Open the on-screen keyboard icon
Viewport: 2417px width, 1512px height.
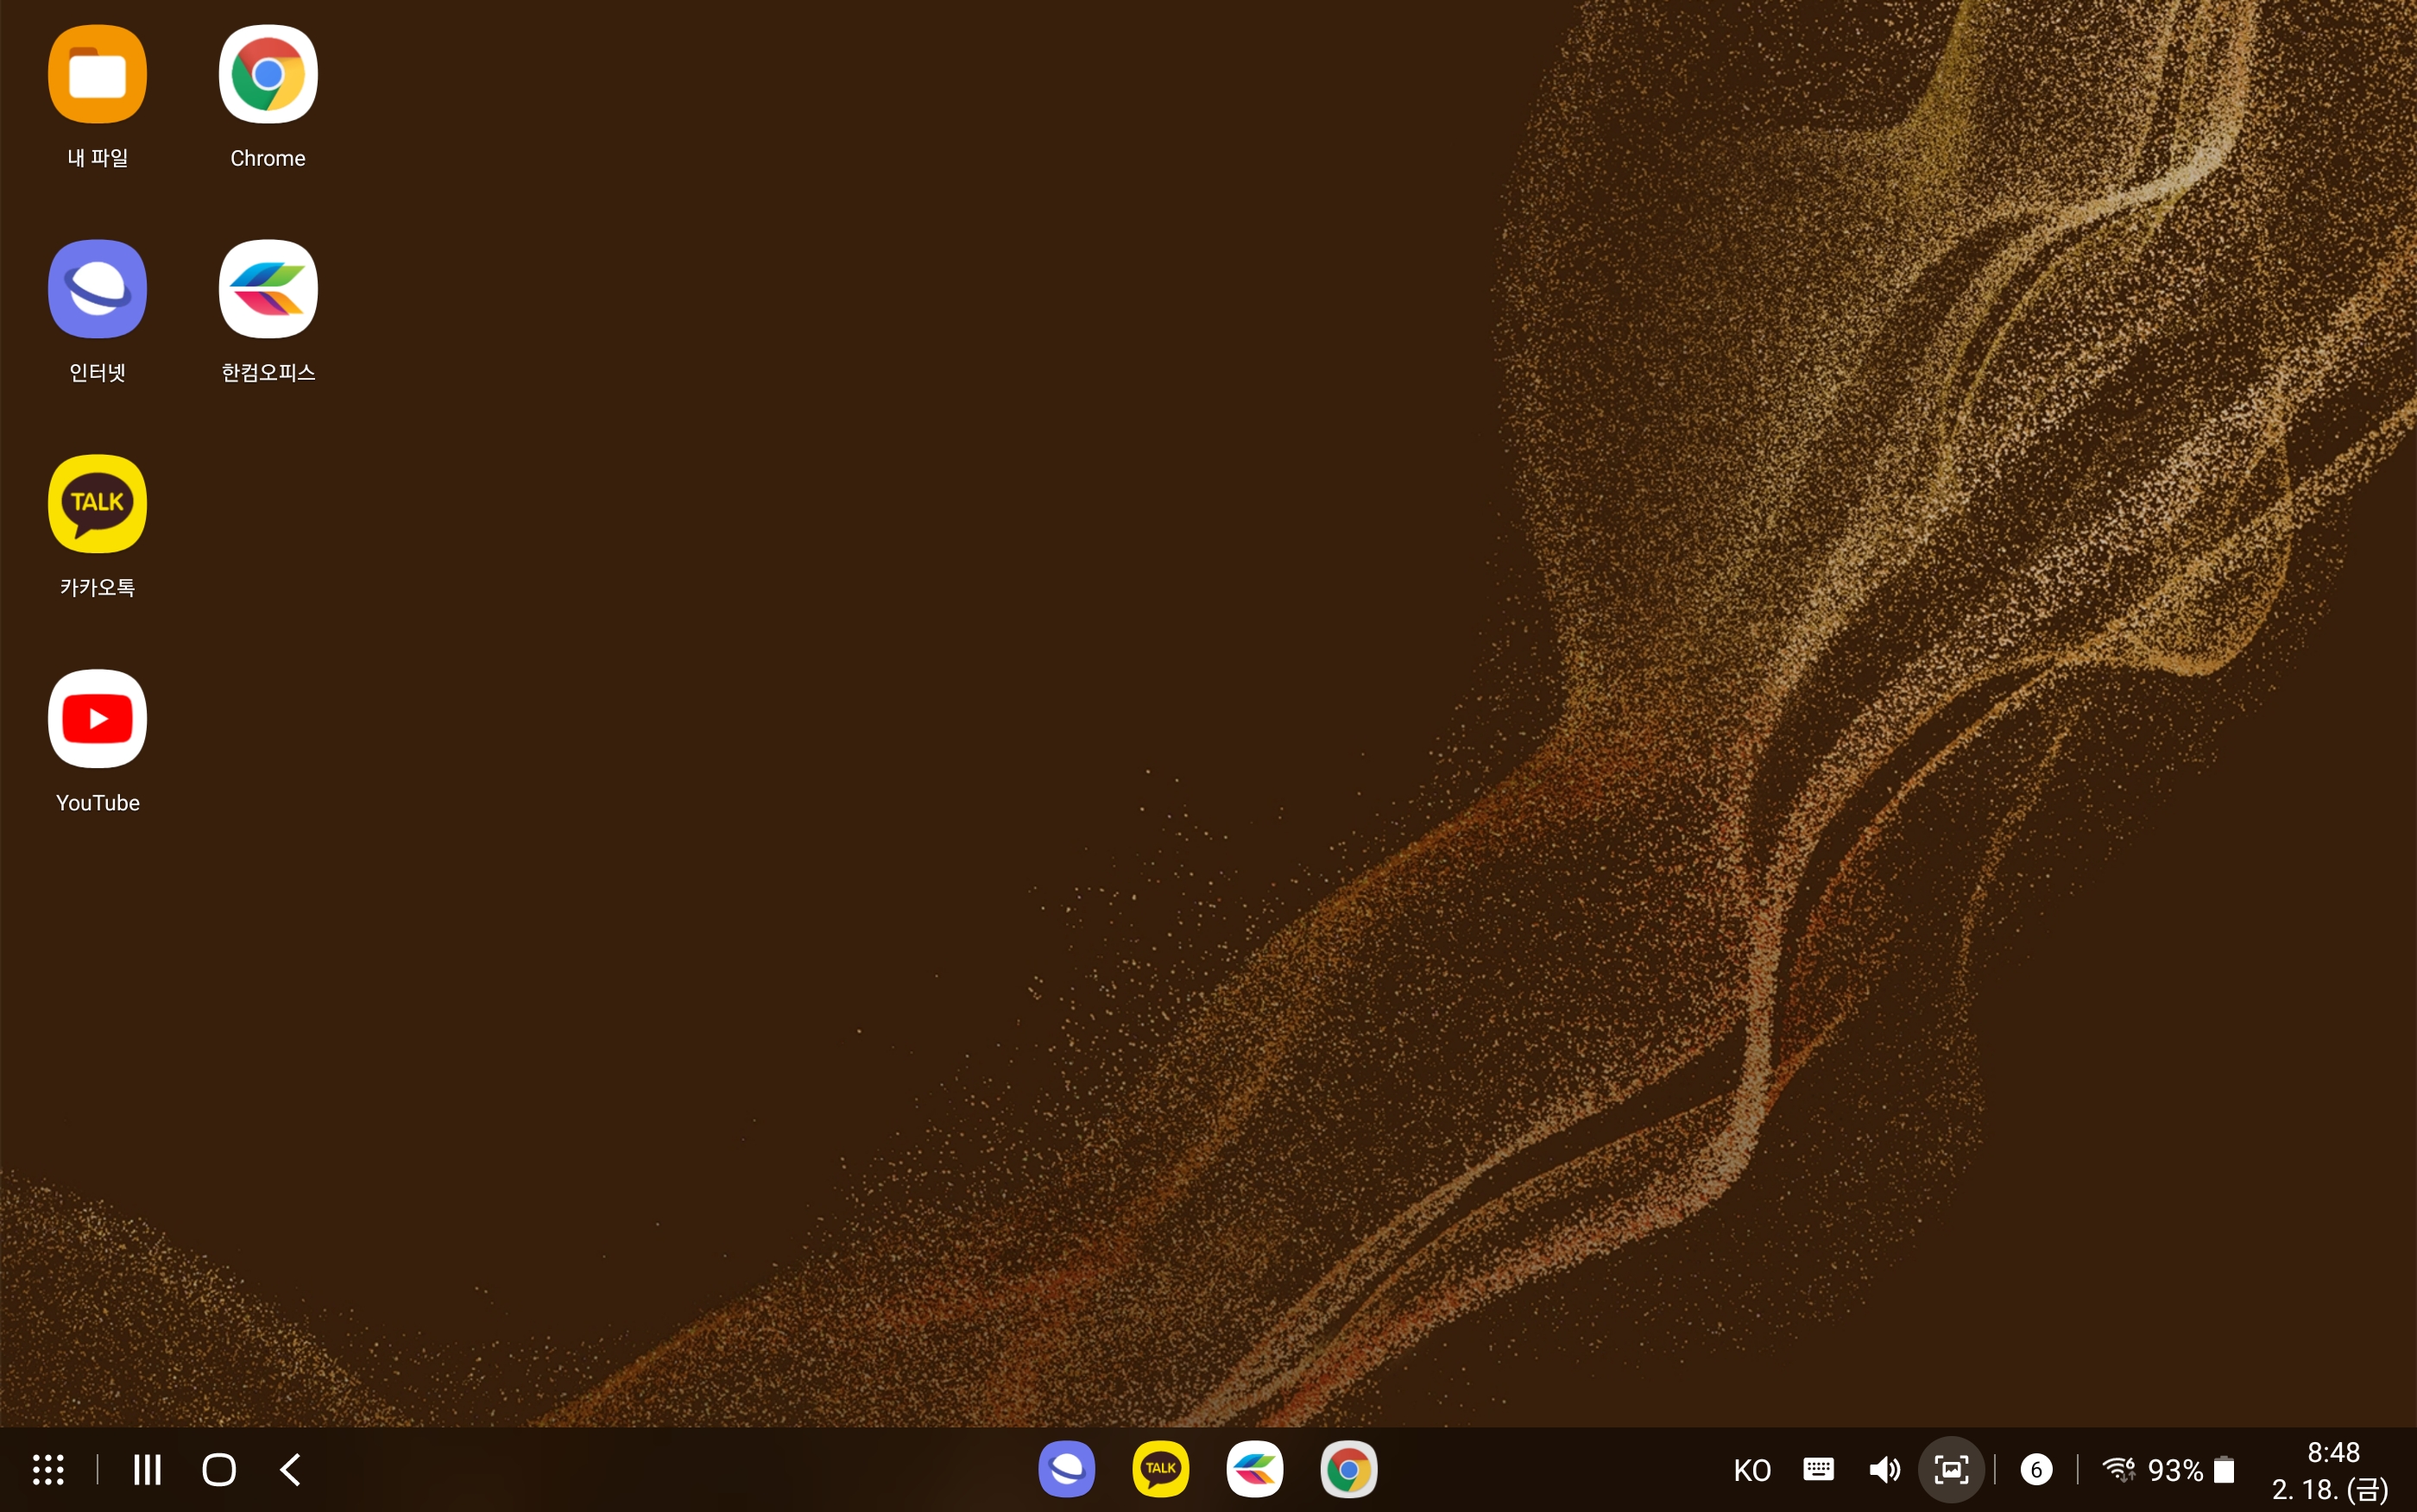click(x=1818, y=1469)
